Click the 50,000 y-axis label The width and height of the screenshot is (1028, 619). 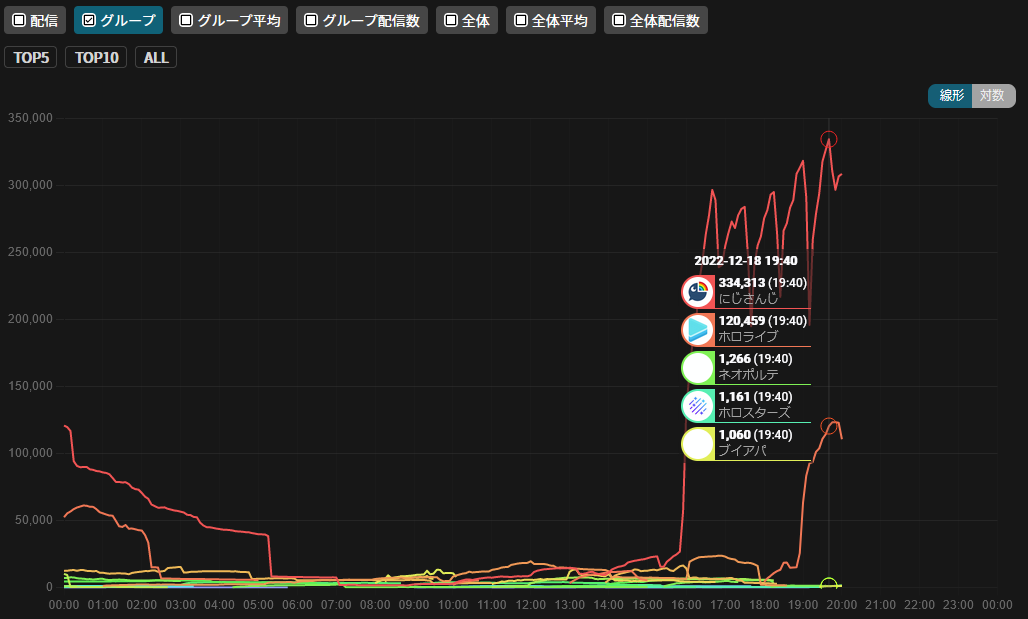34,519
